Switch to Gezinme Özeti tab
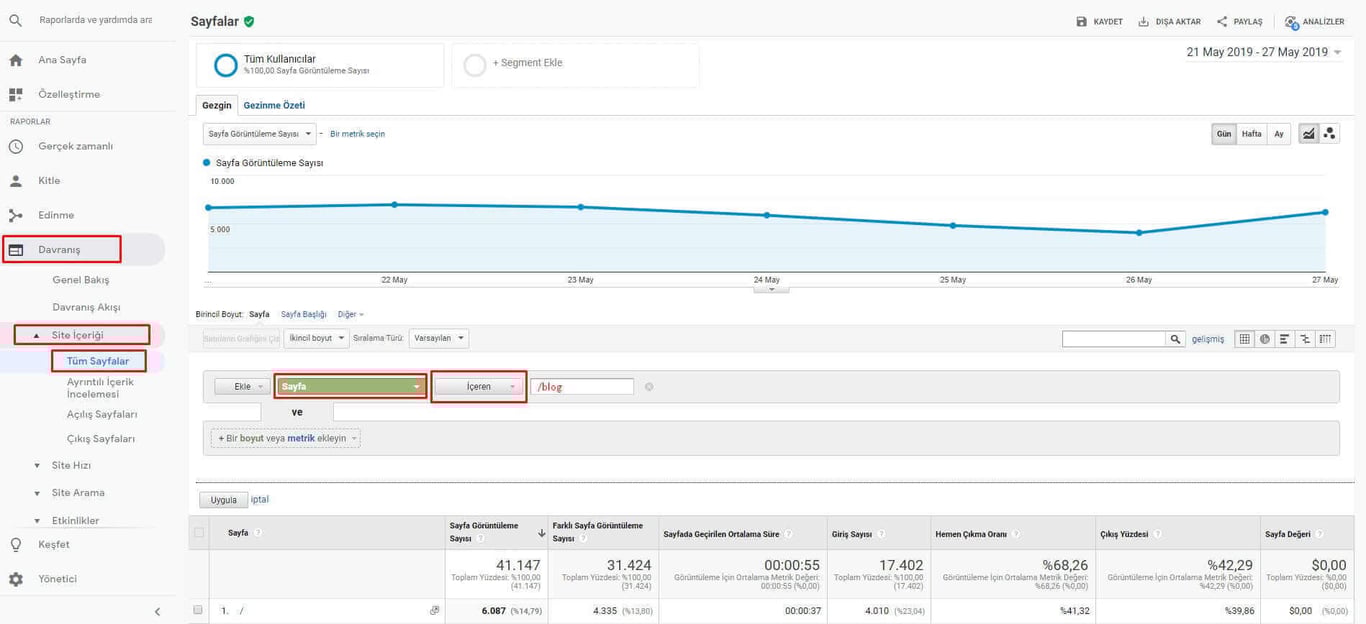 274,105
